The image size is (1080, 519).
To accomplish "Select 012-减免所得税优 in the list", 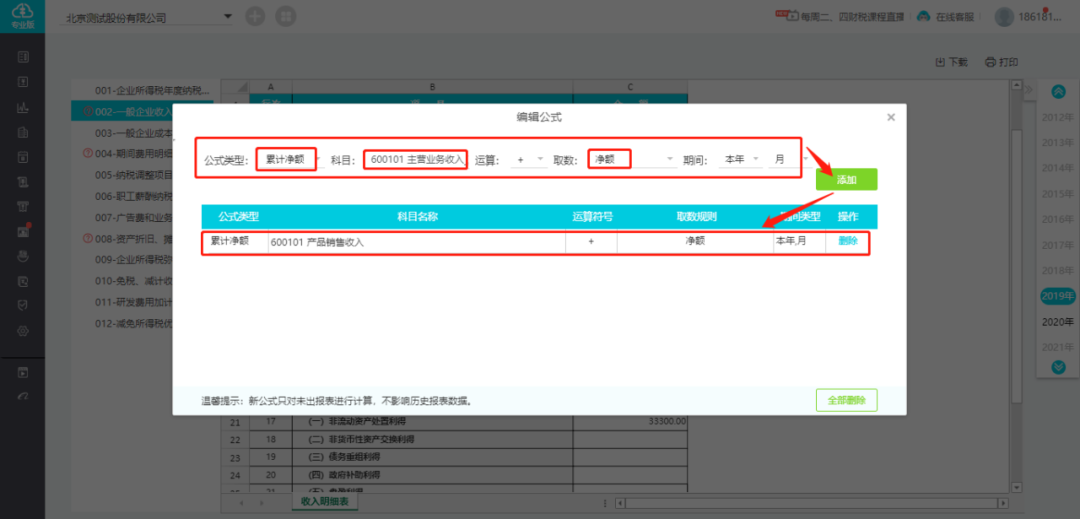I will coord(134,324).
